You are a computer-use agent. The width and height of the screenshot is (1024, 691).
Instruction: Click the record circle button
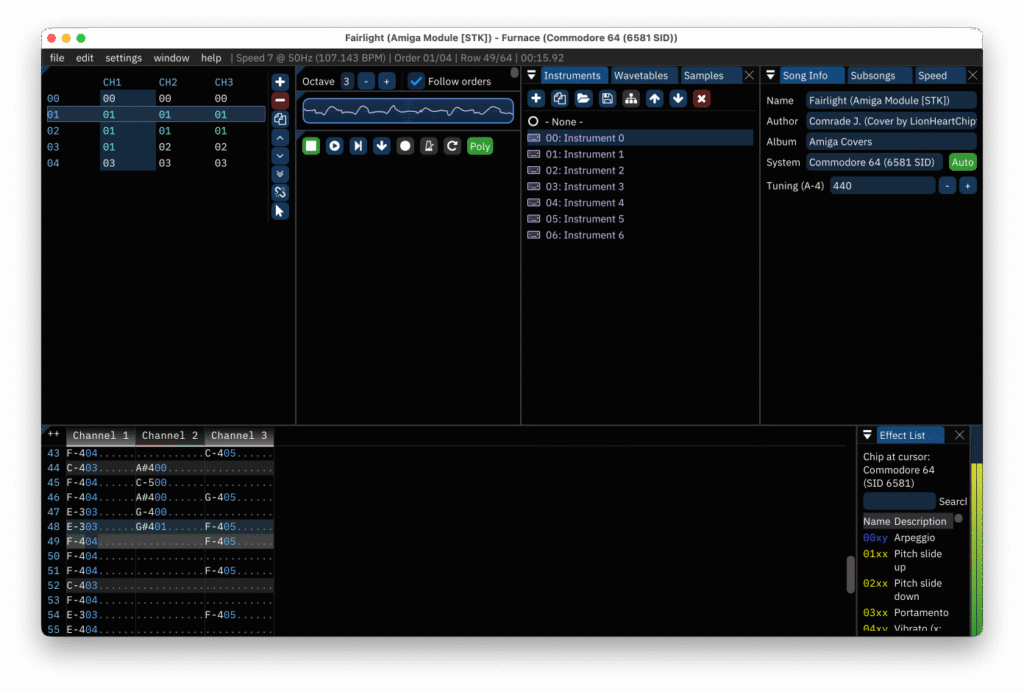tap(405, 146)
